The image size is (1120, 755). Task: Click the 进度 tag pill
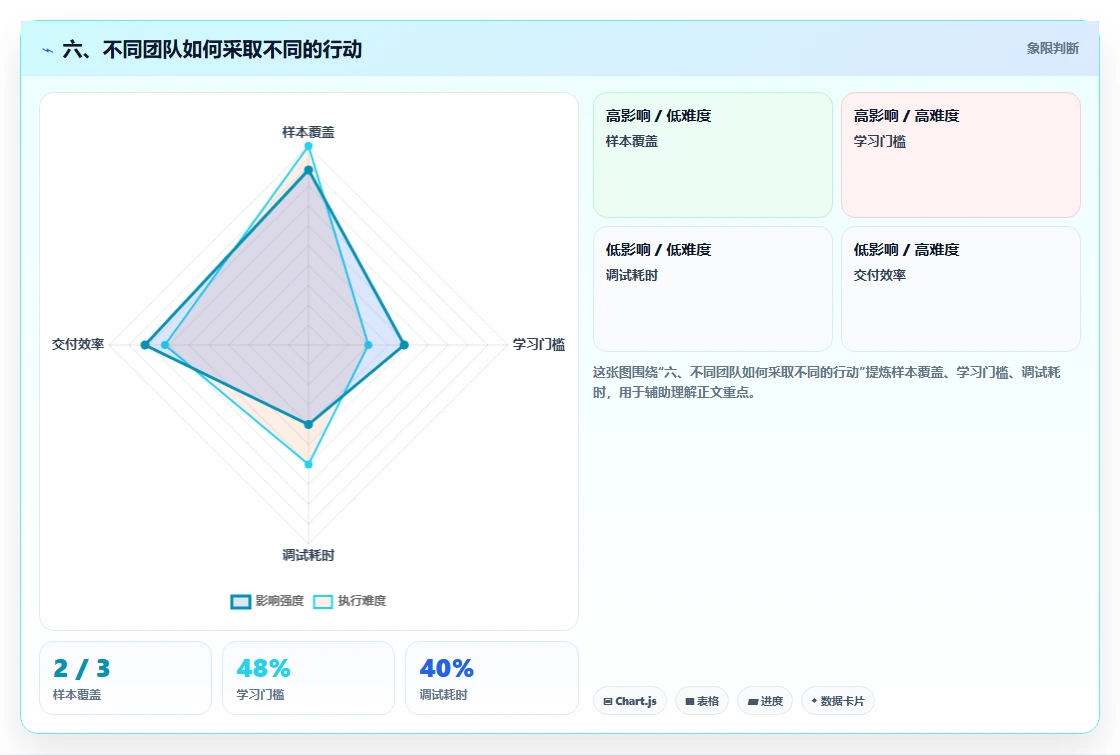(x=765, y=701)
